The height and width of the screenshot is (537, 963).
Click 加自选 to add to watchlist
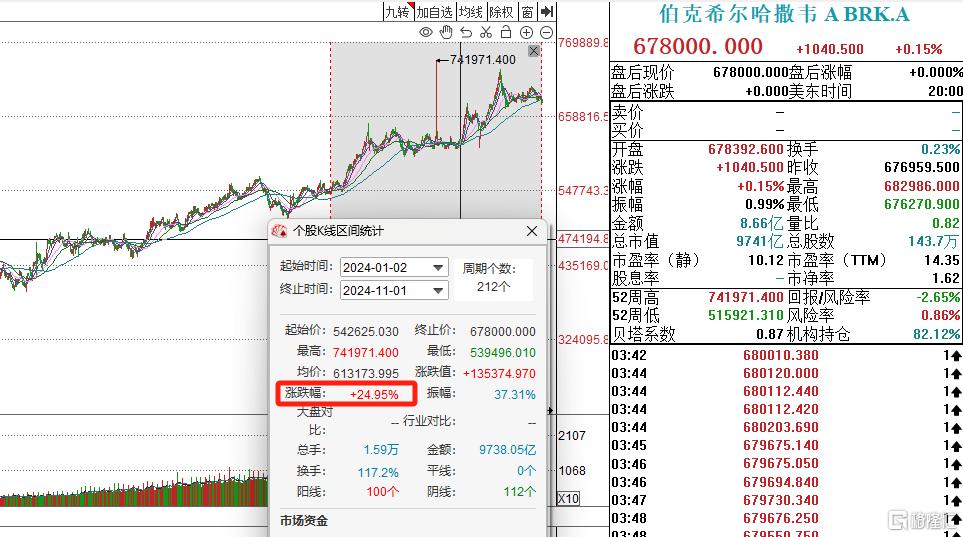pyautogui.click(x=434, y=12)
